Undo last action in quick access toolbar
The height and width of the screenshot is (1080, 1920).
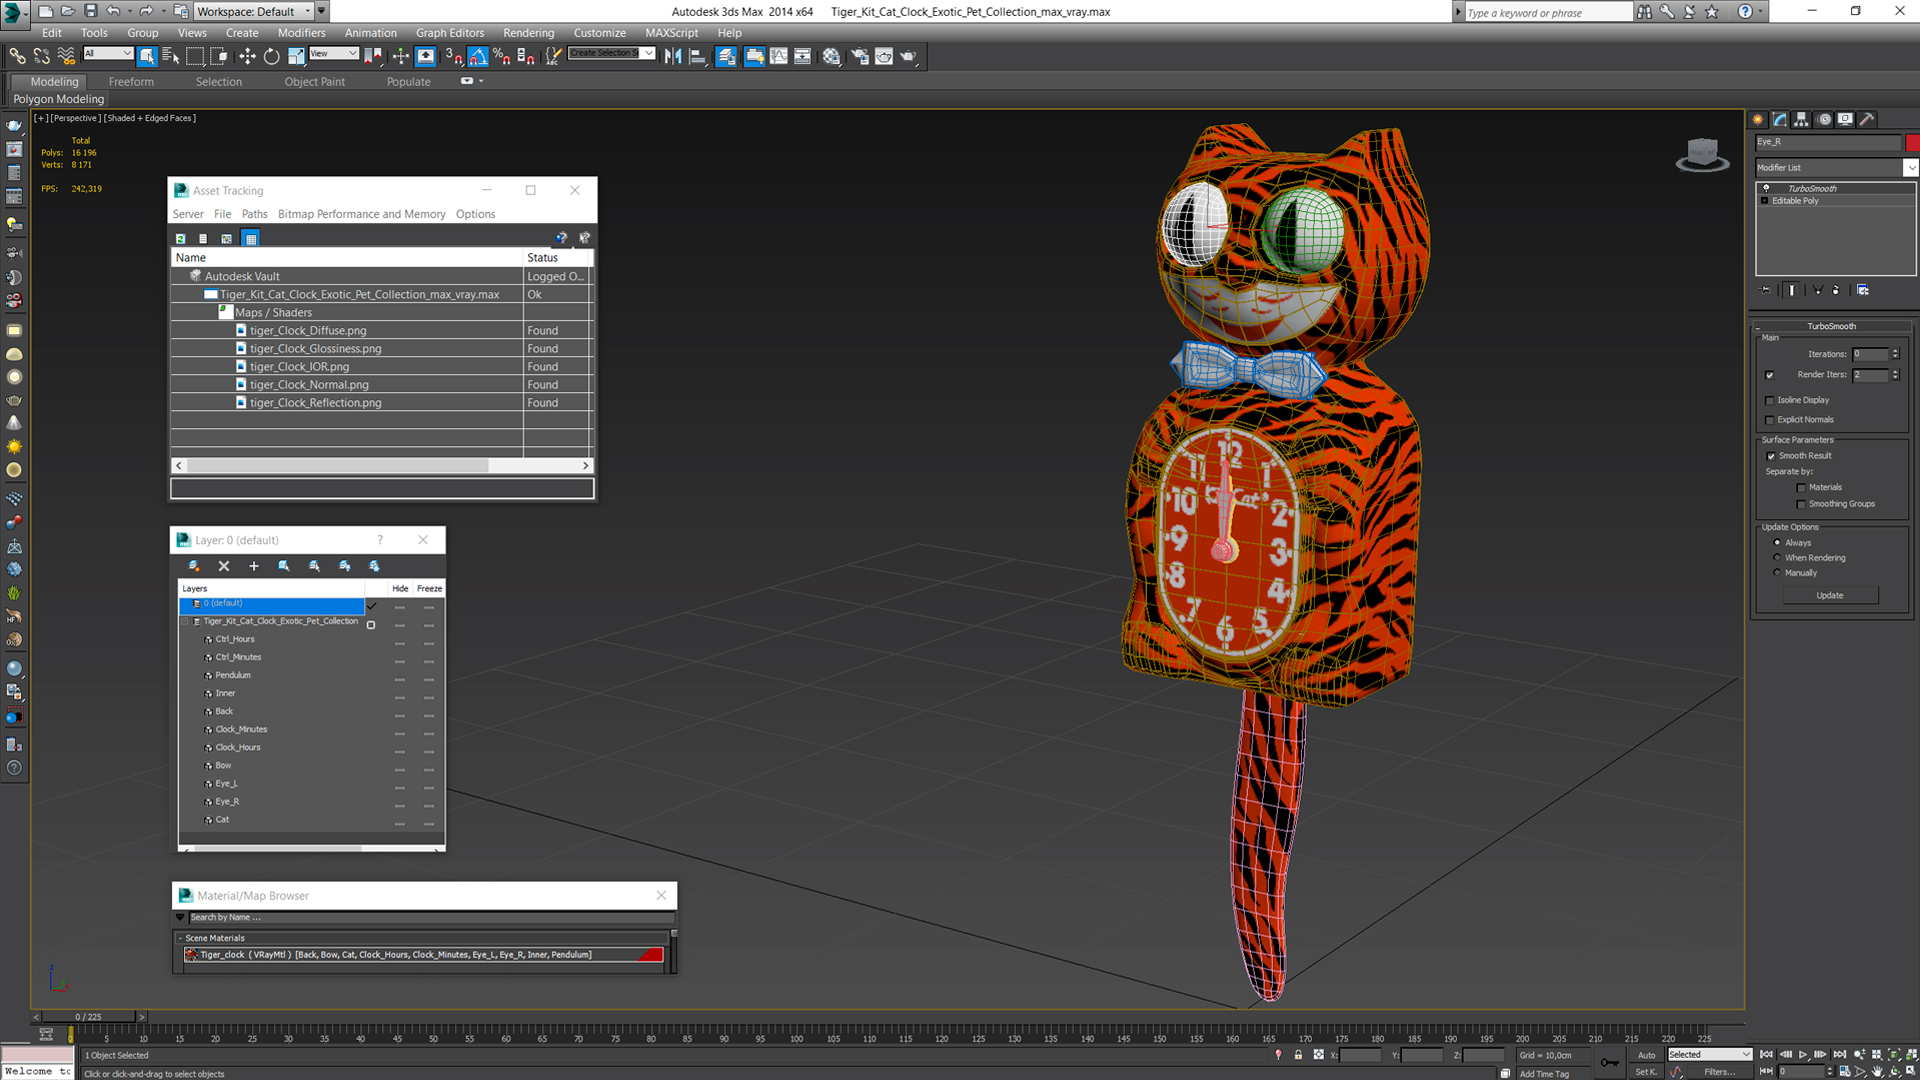(x=113, y=11)
